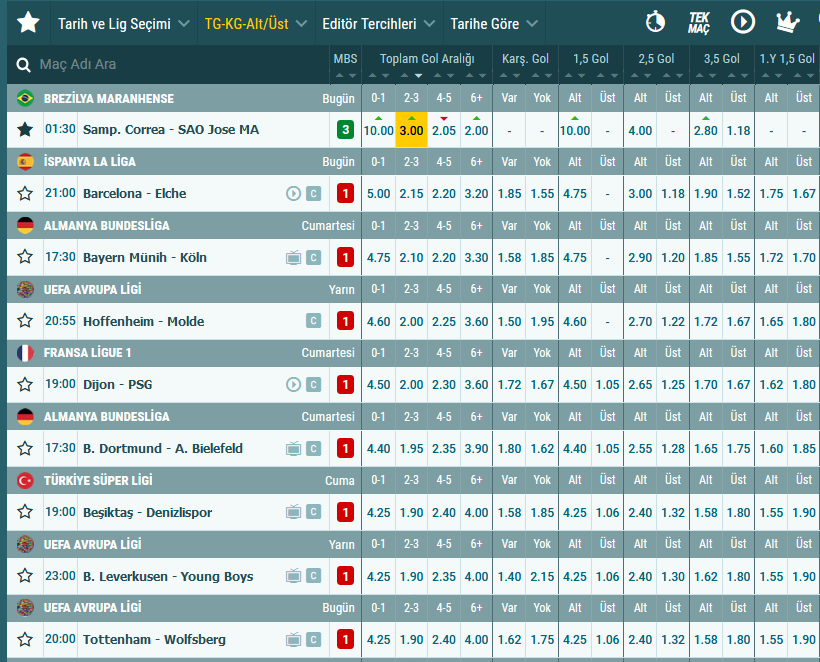
Task: Click the C badge for Hoffenheim - Molde
Action: click(x=313, y=321)
